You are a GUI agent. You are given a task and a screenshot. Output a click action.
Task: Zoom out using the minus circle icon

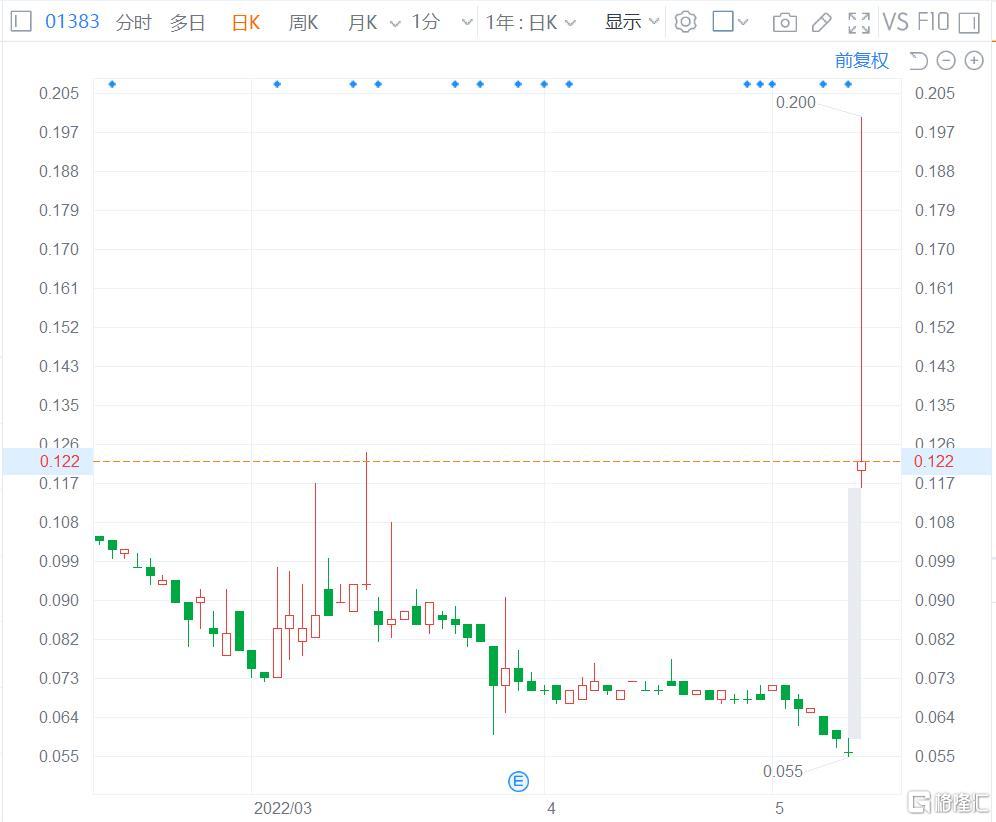point(946,61)
